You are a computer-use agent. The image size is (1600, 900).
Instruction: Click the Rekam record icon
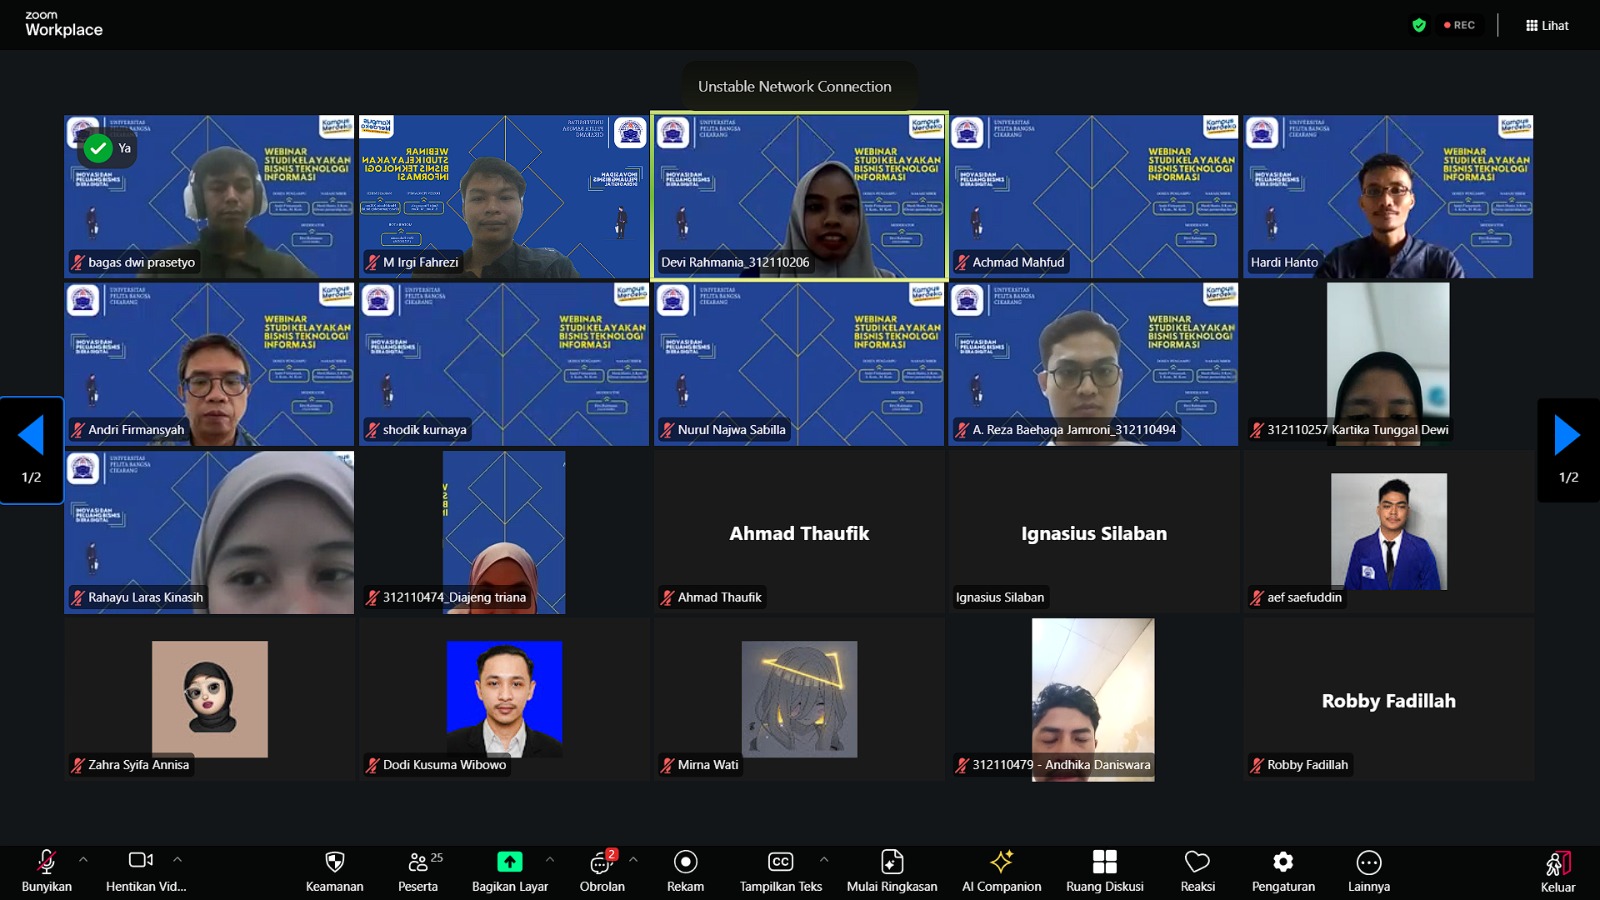coord(685,862)
